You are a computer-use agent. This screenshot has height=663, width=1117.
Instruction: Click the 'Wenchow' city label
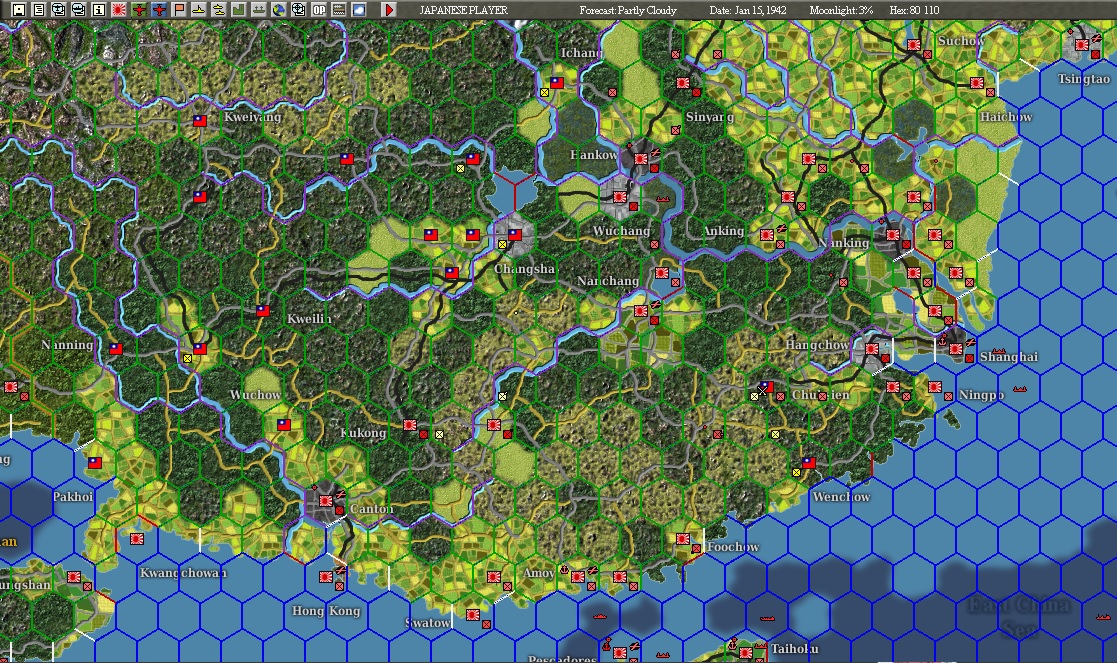tap(841, 497)
